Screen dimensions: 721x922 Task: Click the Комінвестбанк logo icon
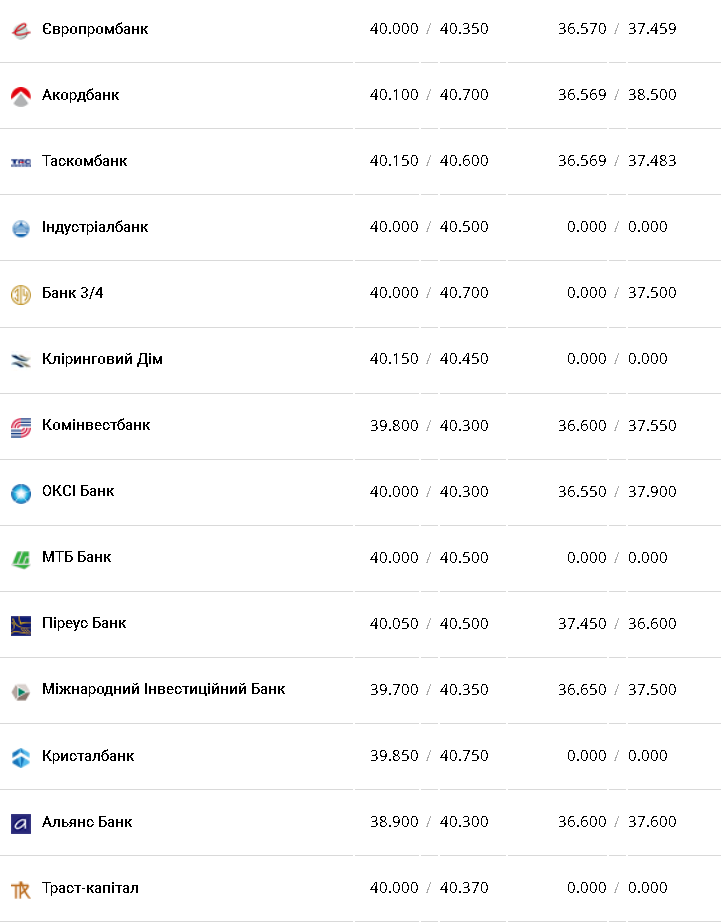[x=21, y=427]
